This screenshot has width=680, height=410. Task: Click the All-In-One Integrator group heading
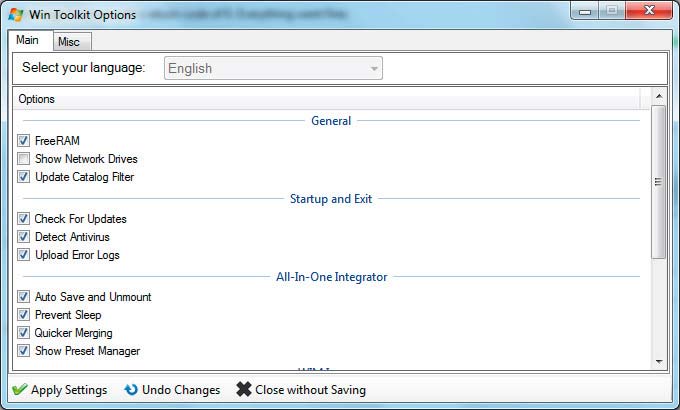pos(332,277)
